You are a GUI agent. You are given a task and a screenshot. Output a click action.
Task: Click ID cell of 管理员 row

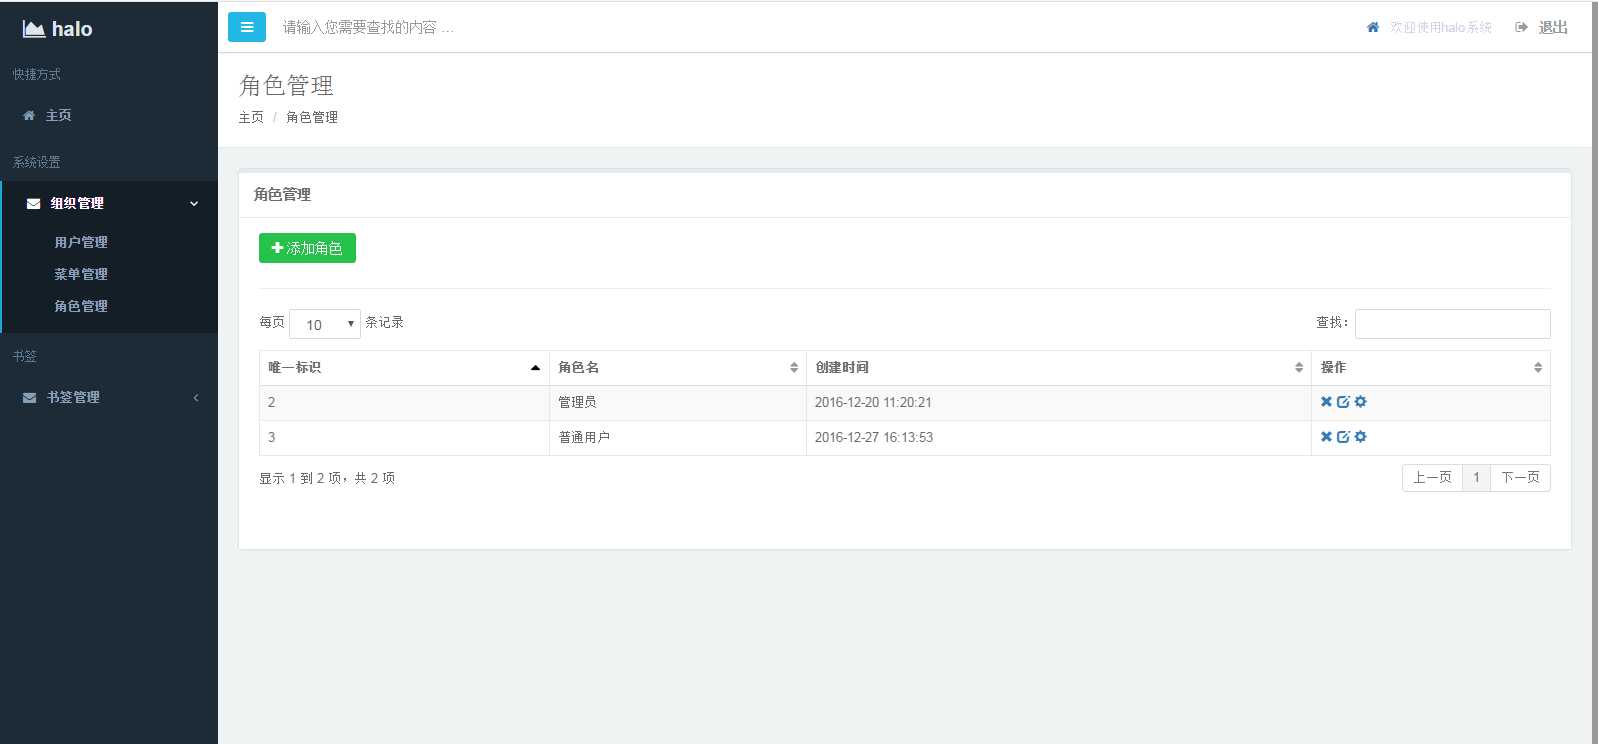[404, 402]
